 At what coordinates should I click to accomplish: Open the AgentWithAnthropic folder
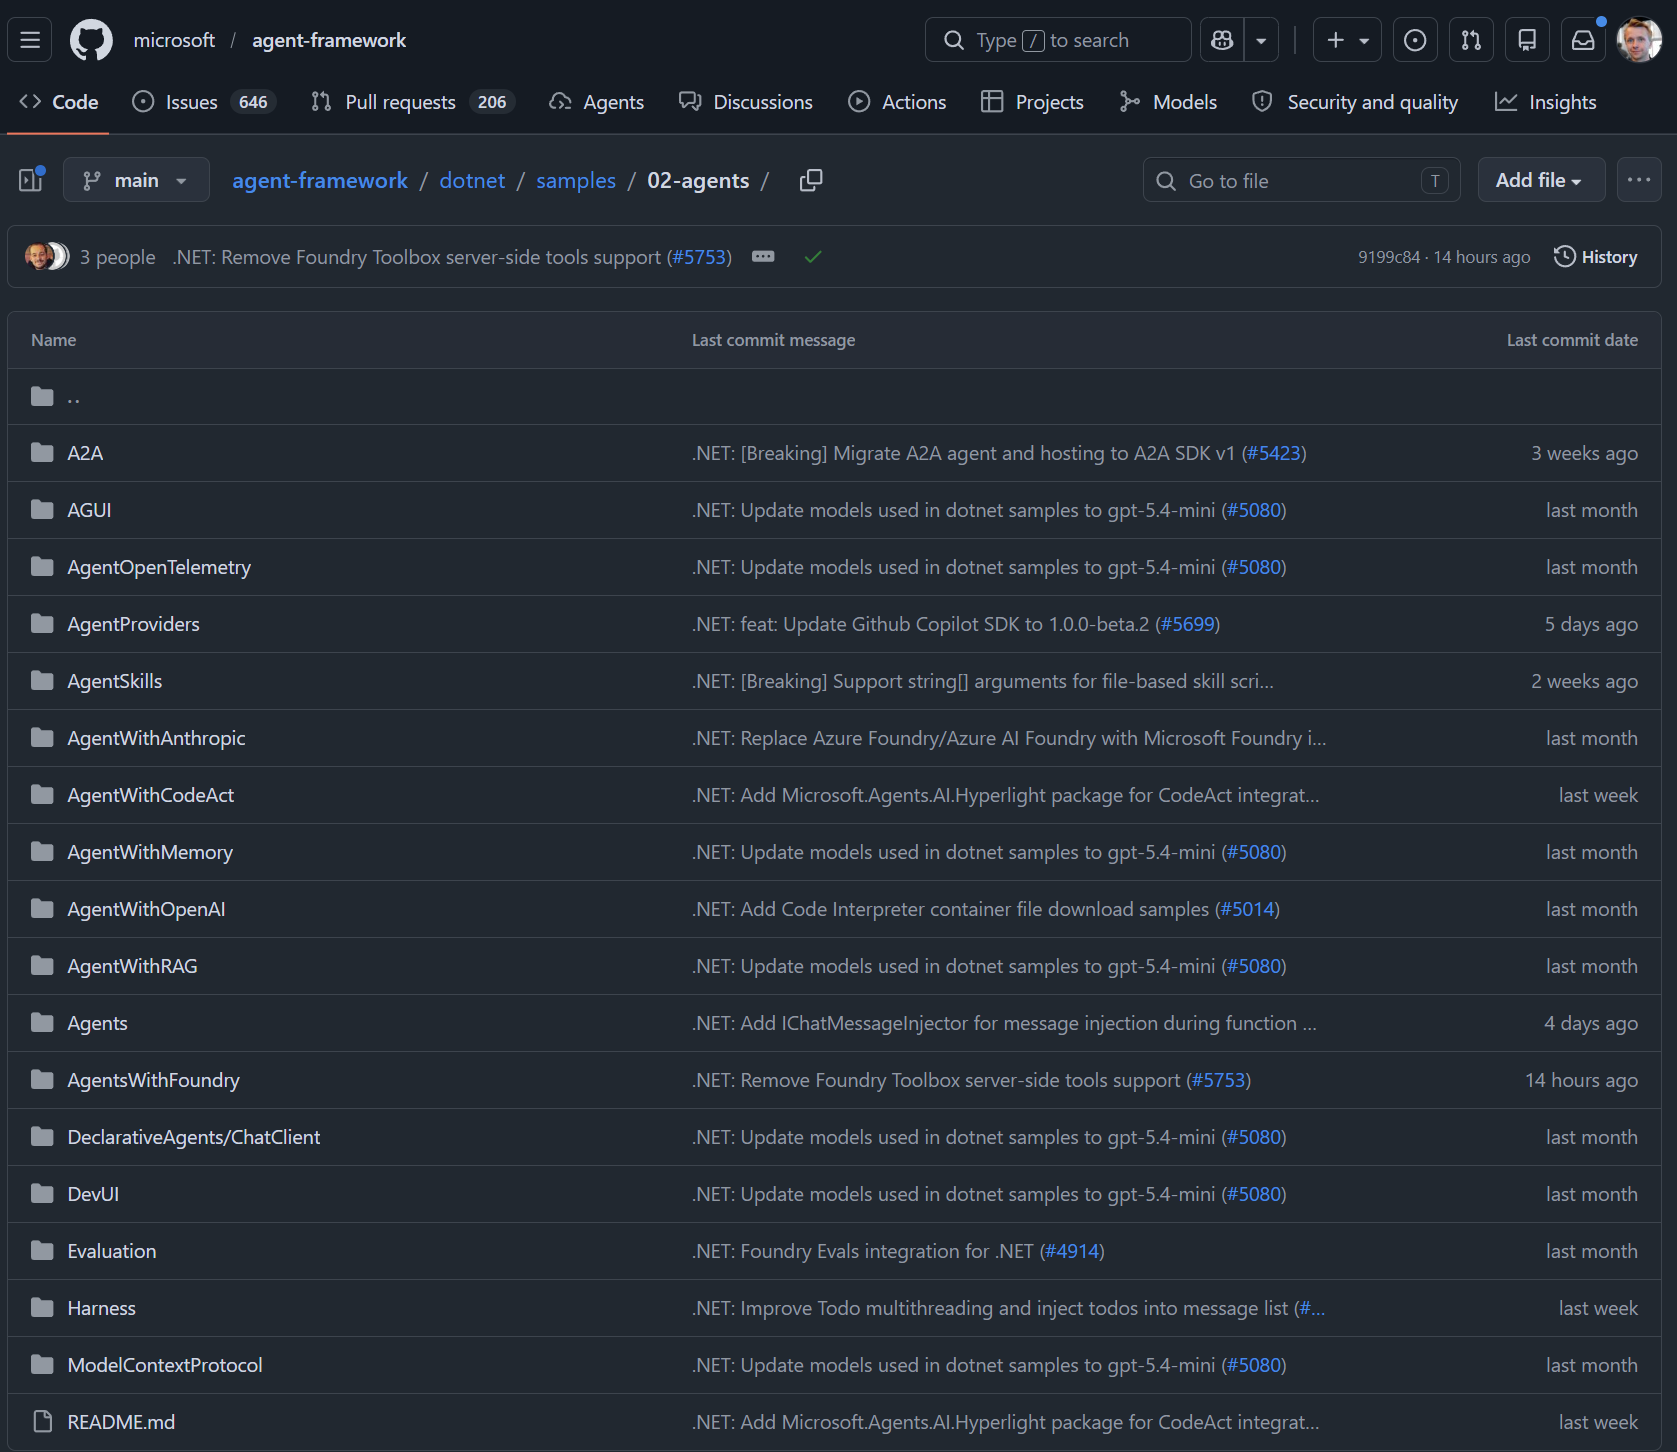pyautogui.click(x=156, y=738)
